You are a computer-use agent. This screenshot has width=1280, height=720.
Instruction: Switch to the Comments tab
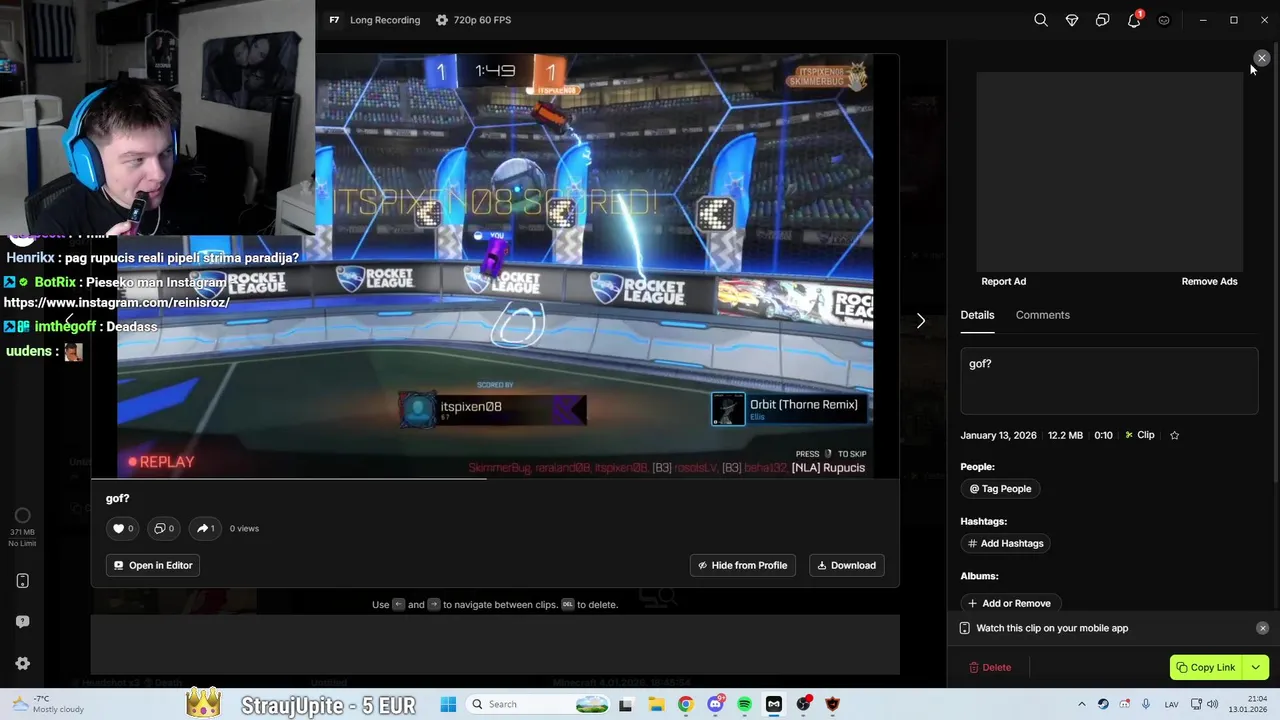(x=1043, y=315)
